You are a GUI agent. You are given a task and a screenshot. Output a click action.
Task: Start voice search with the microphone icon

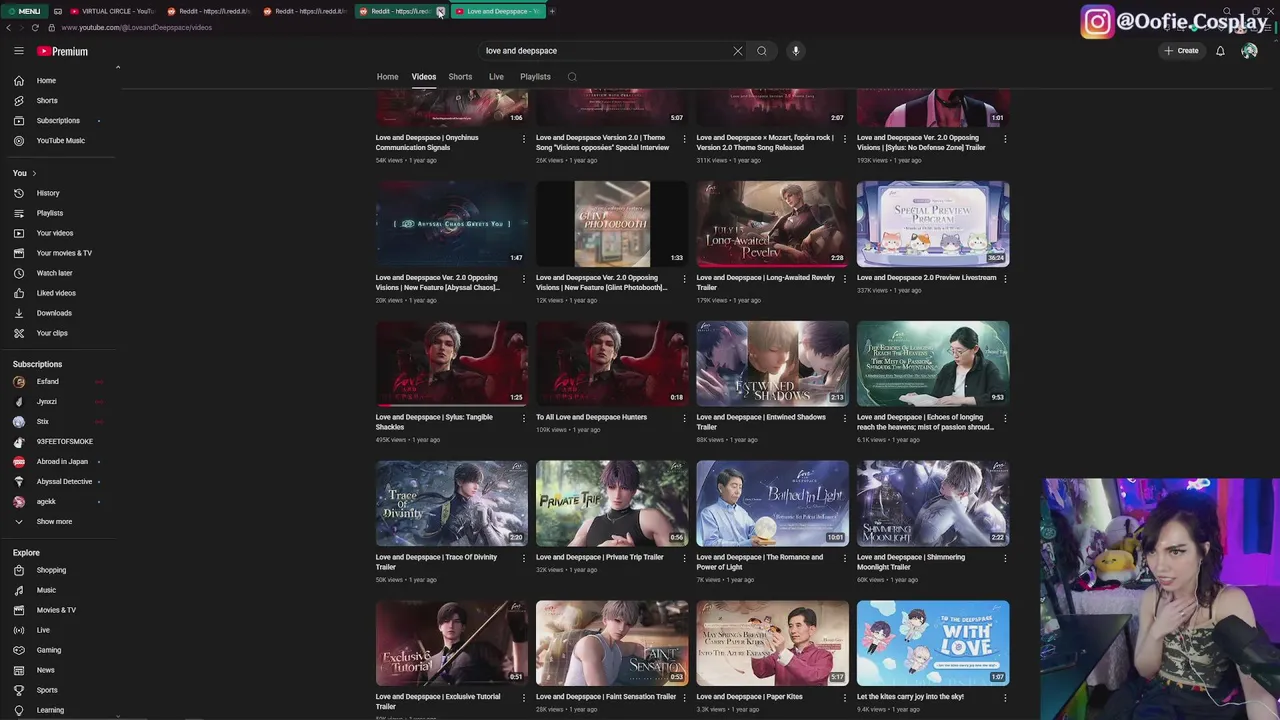click(x=796, y=51)
